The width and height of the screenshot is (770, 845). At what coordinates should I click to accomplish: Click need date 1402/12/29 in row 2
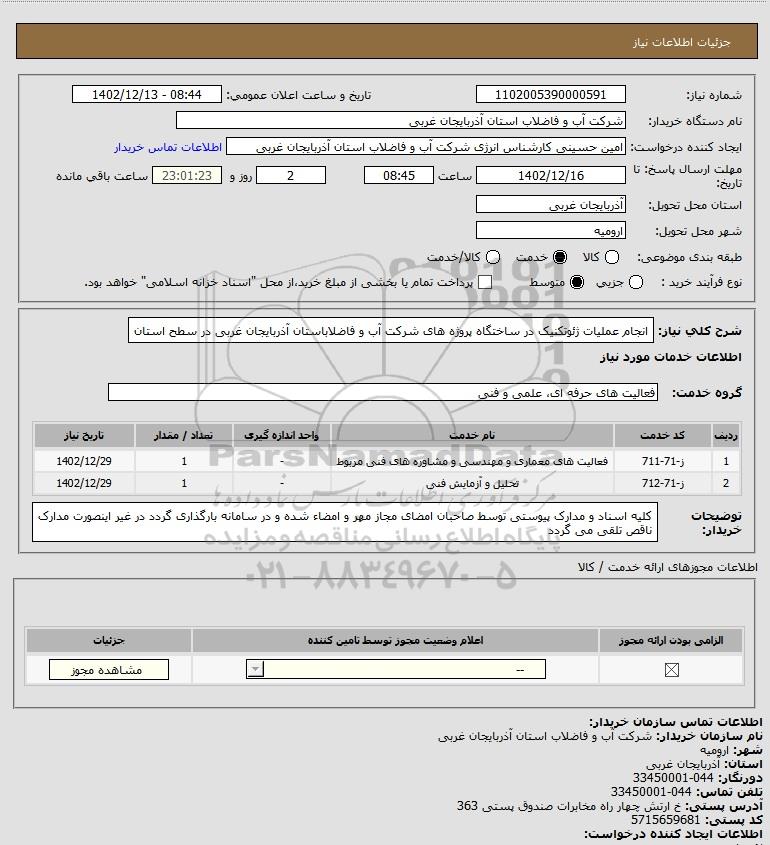(x=84, y=483)
